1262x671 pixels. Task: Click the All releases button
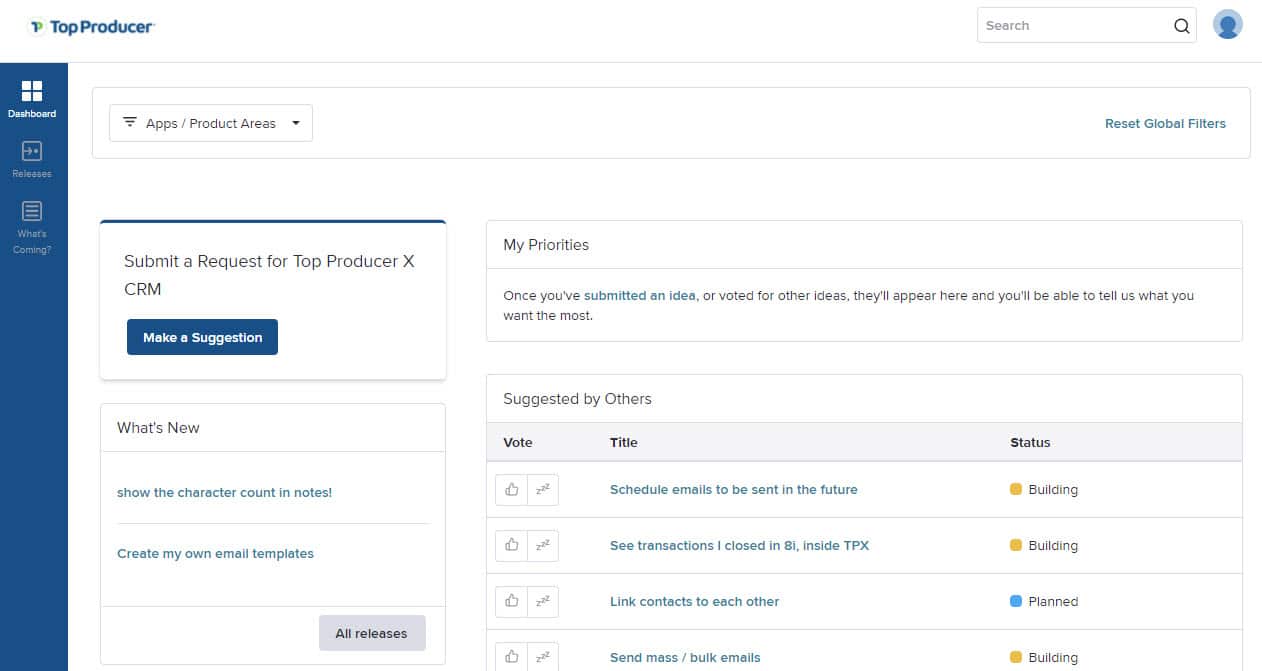pos(371,633)
